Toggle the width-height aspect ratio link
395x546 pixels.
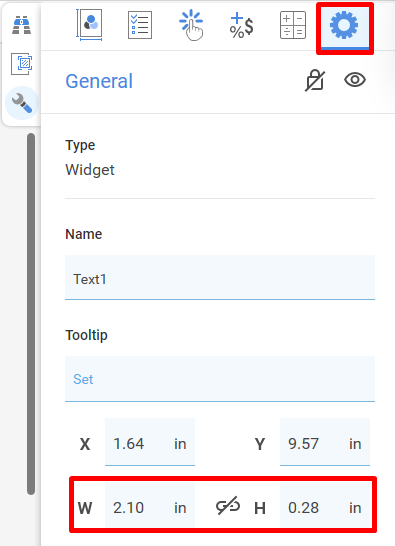pyautogui.click(x=228, y=506)
